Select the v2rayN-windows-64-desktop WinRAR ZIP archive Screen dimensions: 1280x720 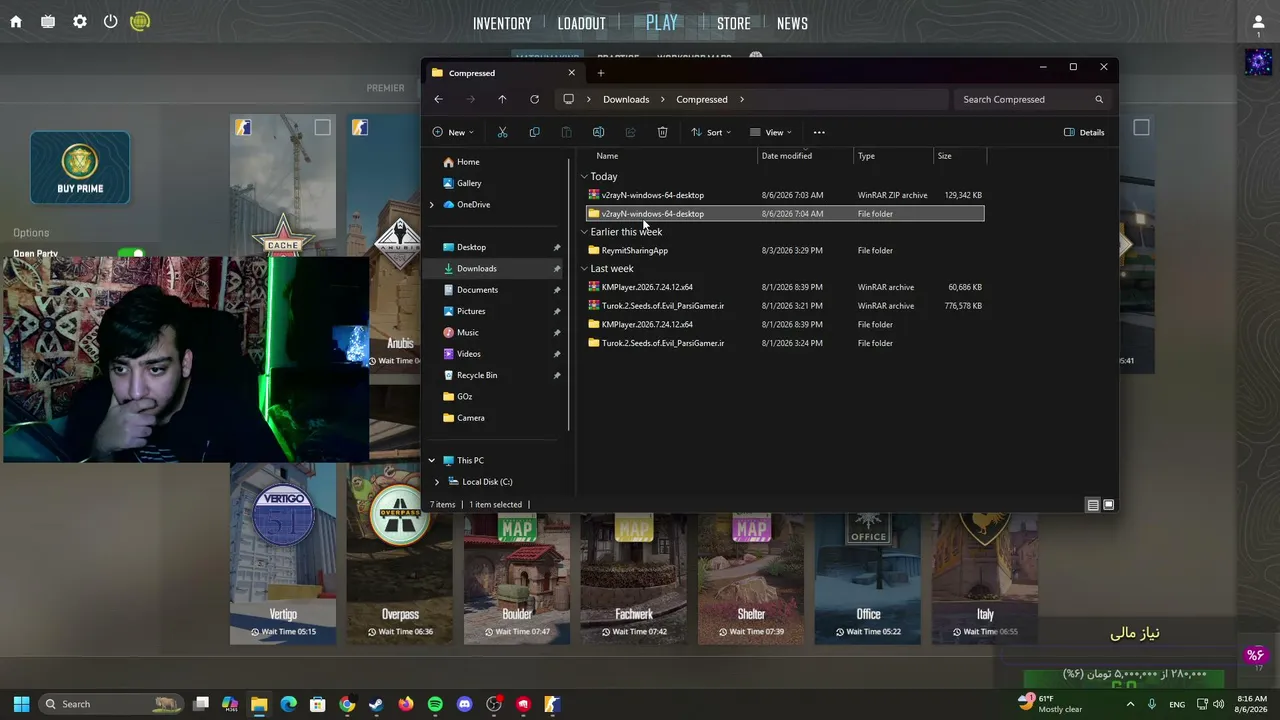point(785,195)
